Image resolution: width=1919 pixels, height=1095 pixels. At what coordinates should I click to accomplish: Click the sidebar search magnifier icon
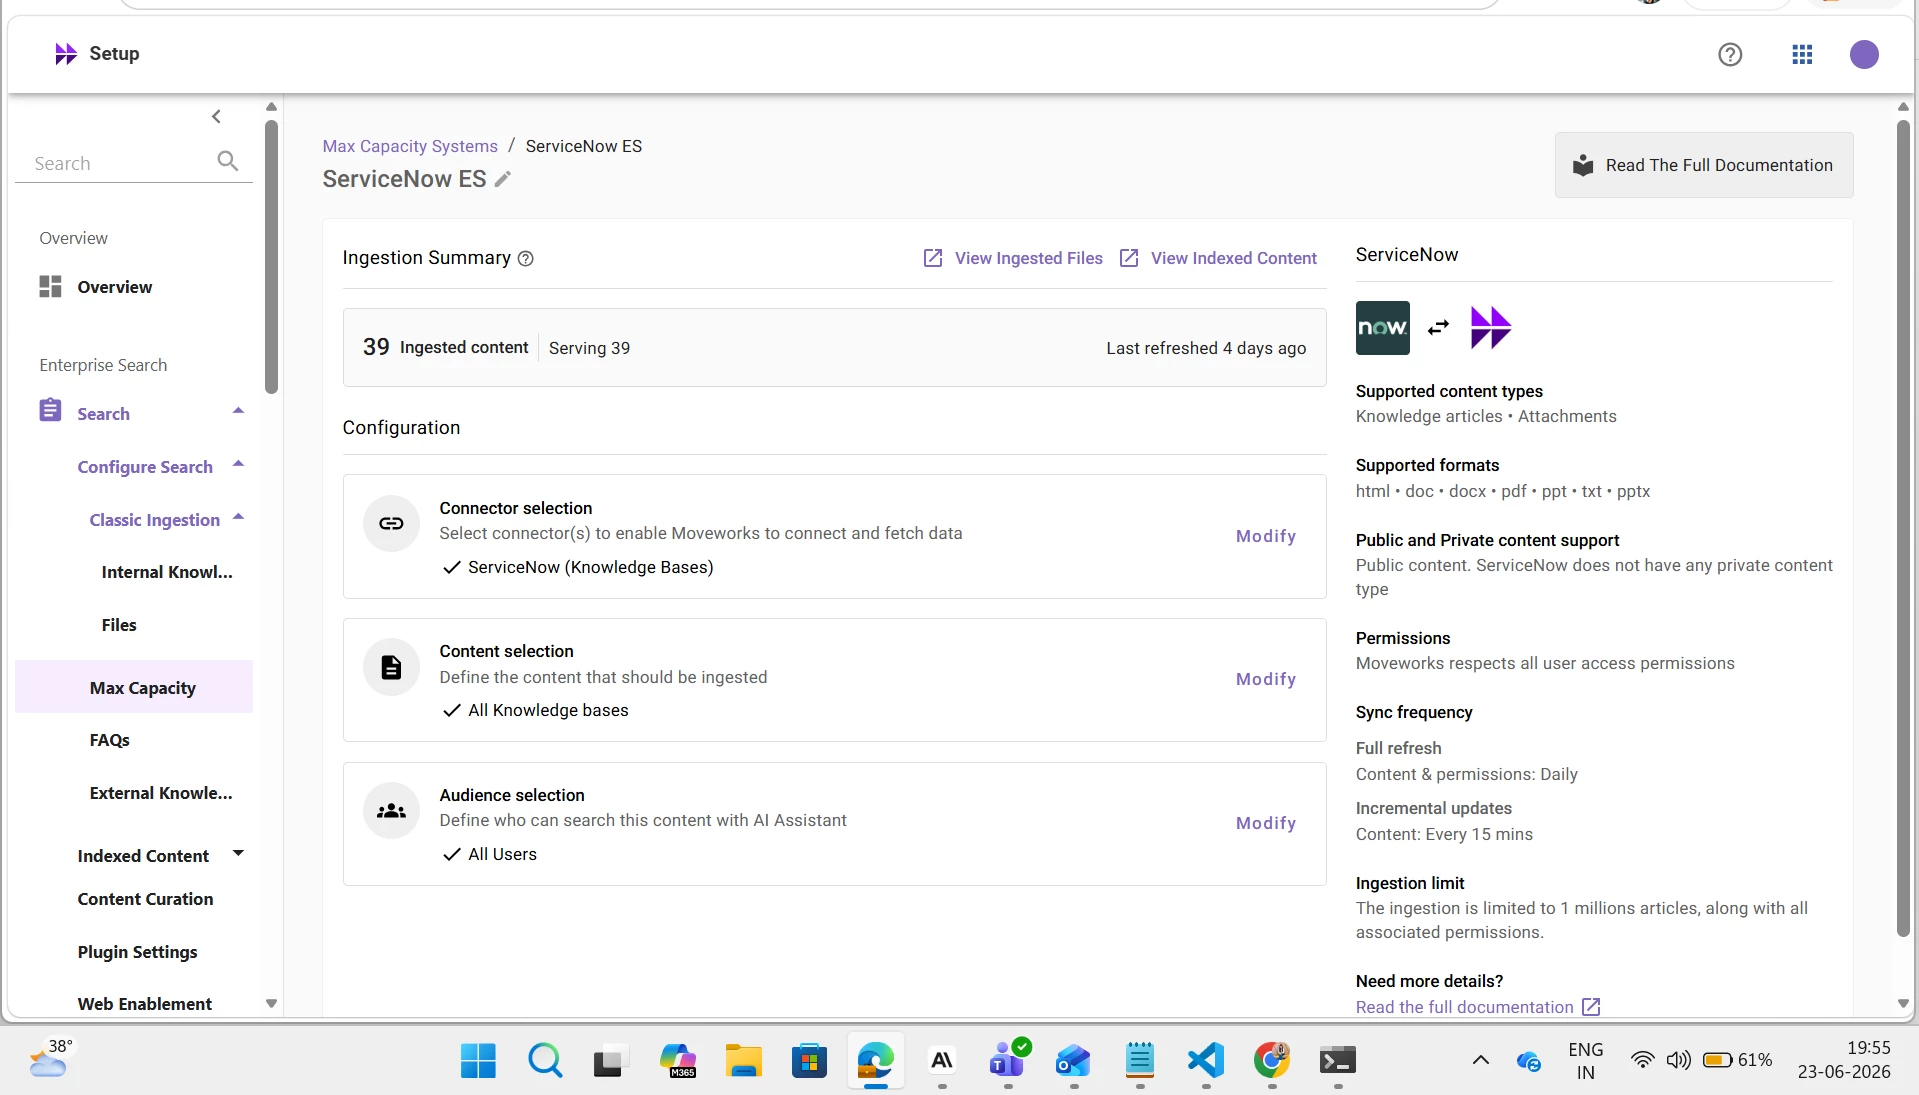228,161
